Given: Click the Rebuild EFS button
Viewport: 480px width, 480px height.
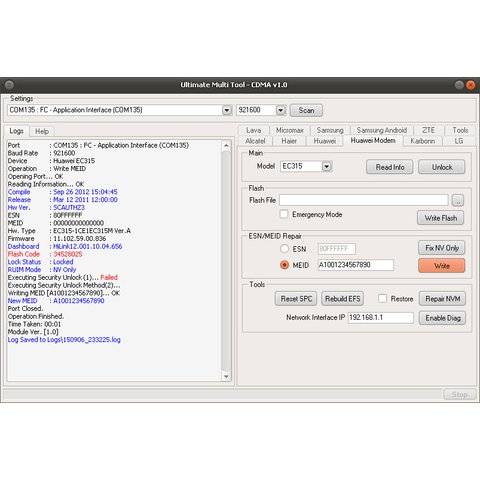Looking at the screenshot, I should (x=342, y=299).
